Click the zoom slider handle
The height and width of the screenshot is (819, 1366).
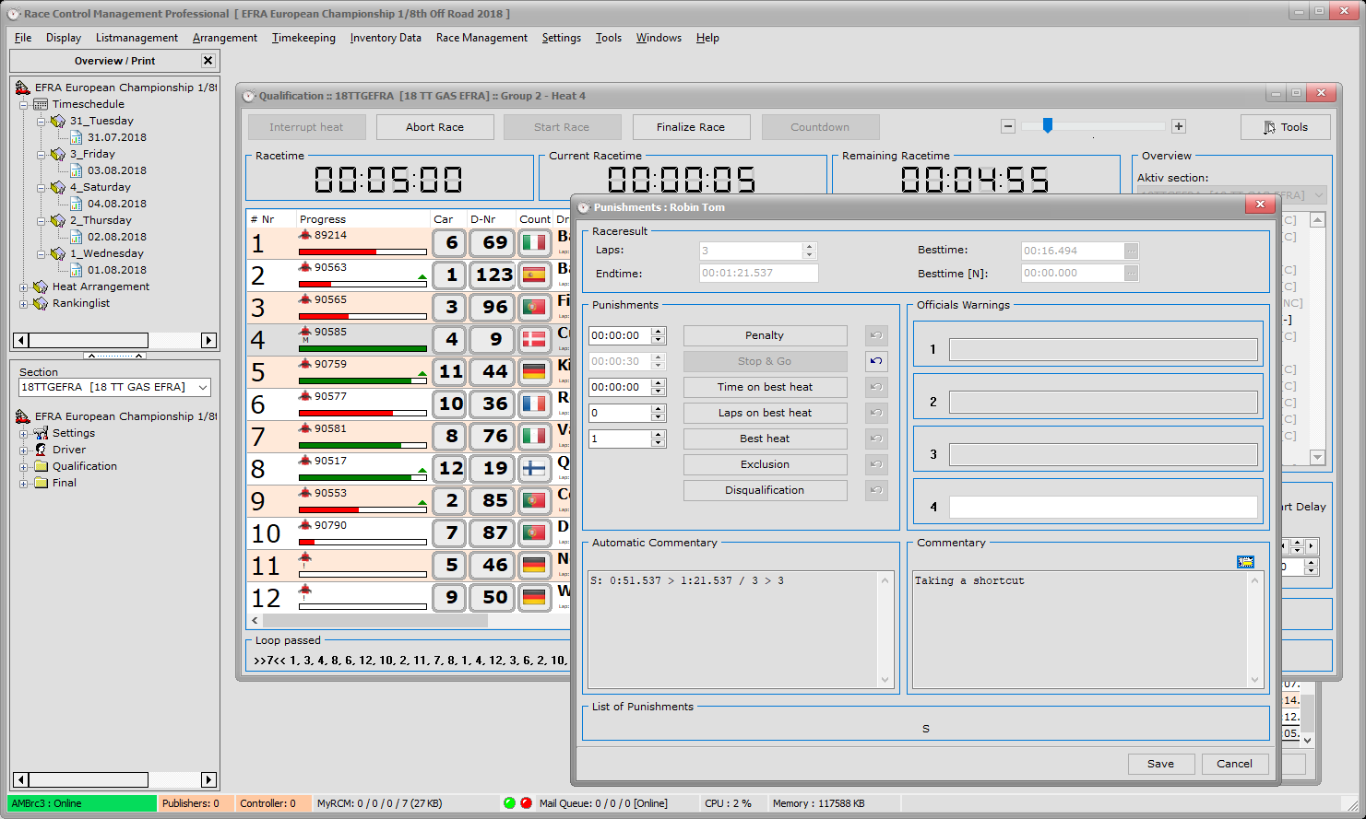pos(1047,126)
